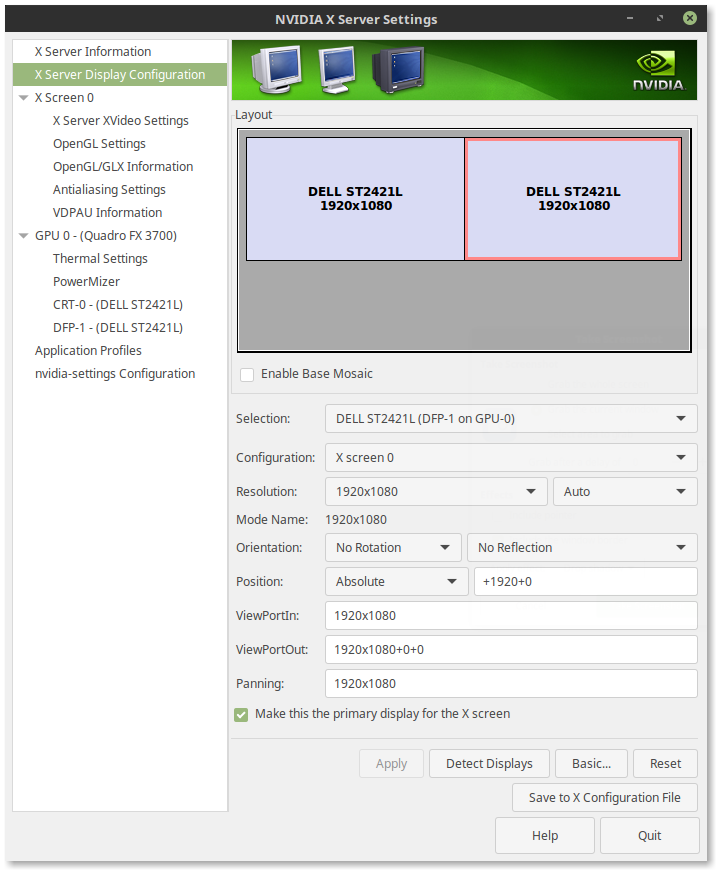
Task: Click the Reset button
Action: [x=665, y=764]
